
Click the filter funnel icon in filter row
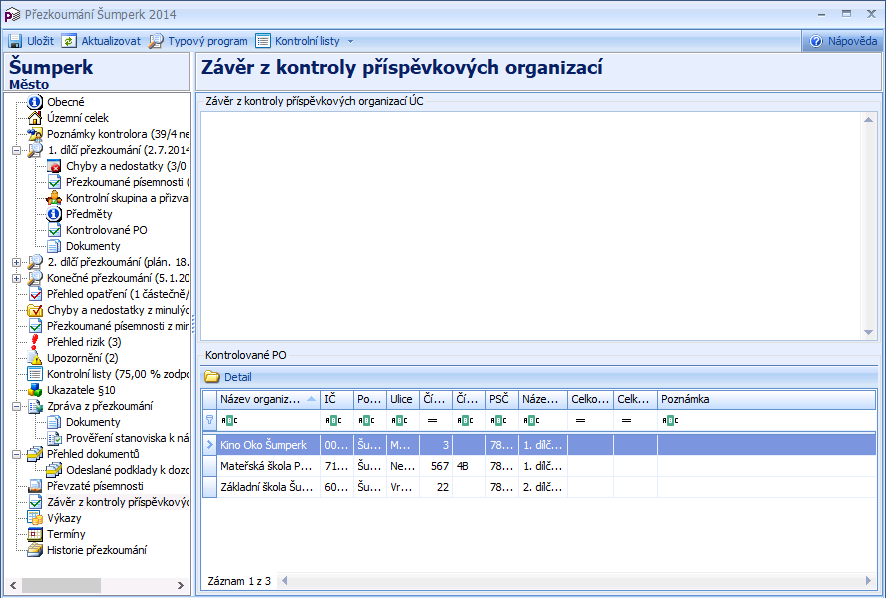pos(209,420)
